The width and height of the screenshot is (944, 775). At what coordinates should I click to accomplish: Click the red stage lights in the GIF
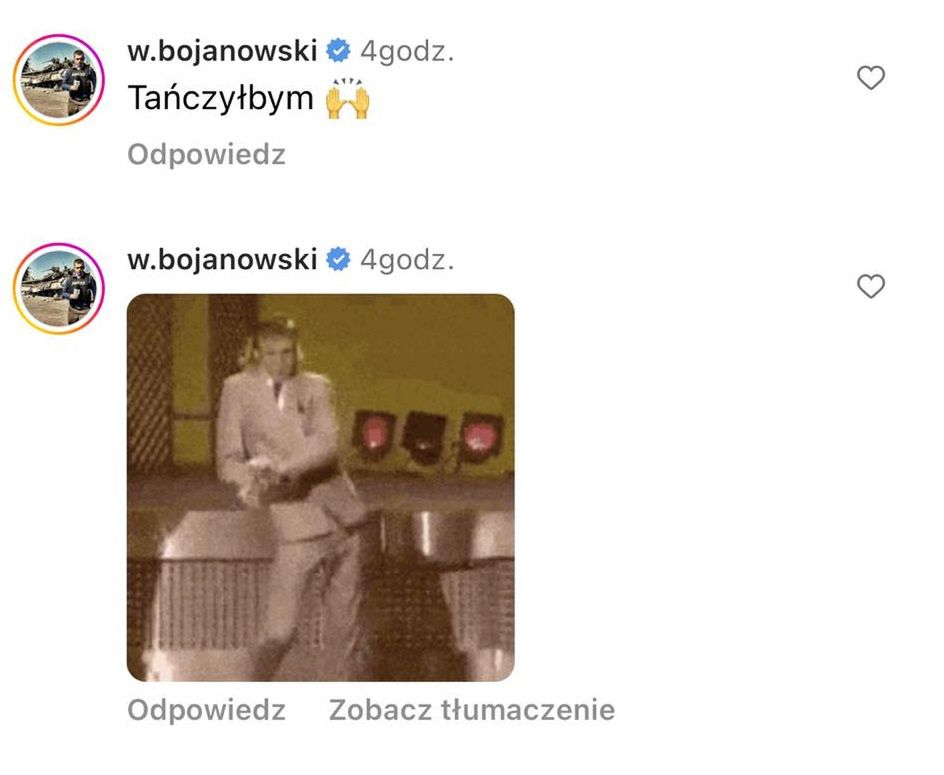(x=429, y=437)
